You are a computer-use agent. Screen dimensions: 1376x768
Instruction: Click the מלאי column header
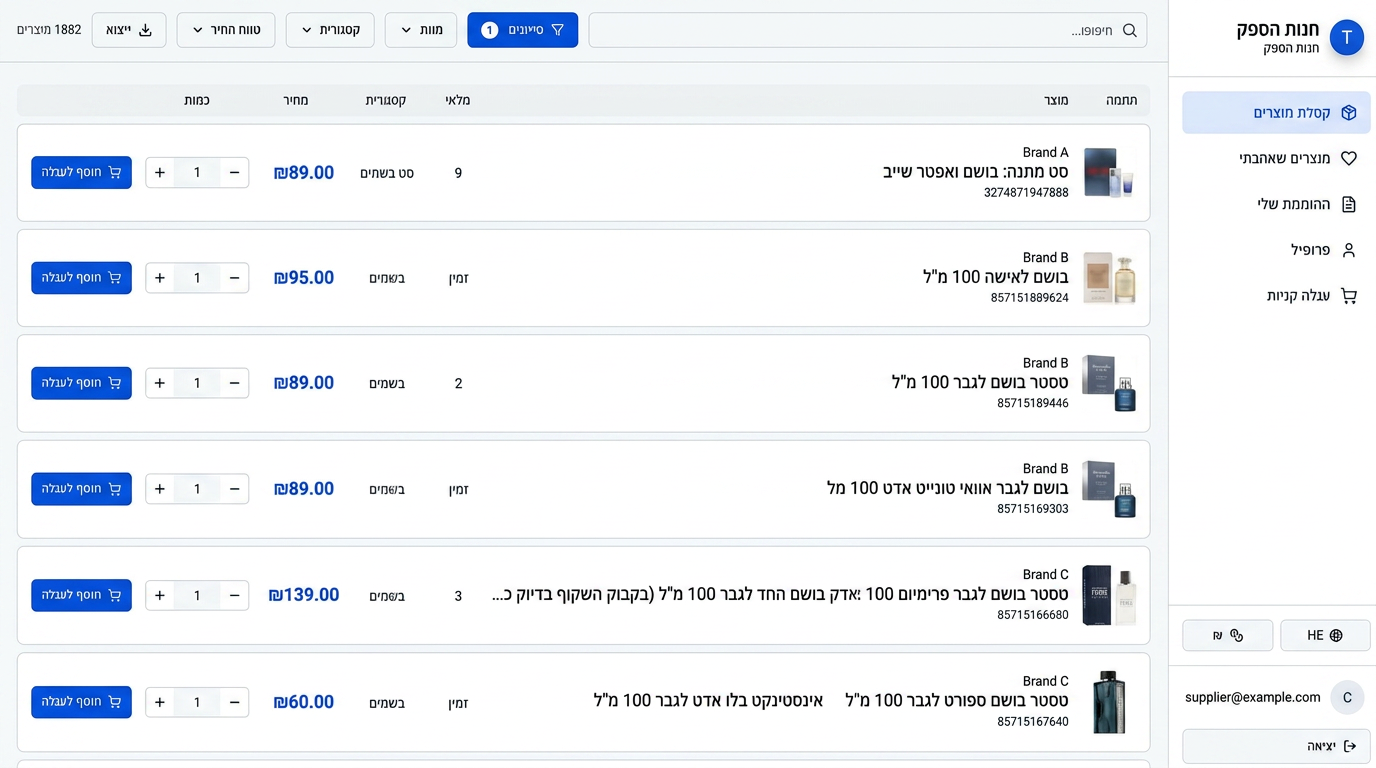tap(458, 100)
